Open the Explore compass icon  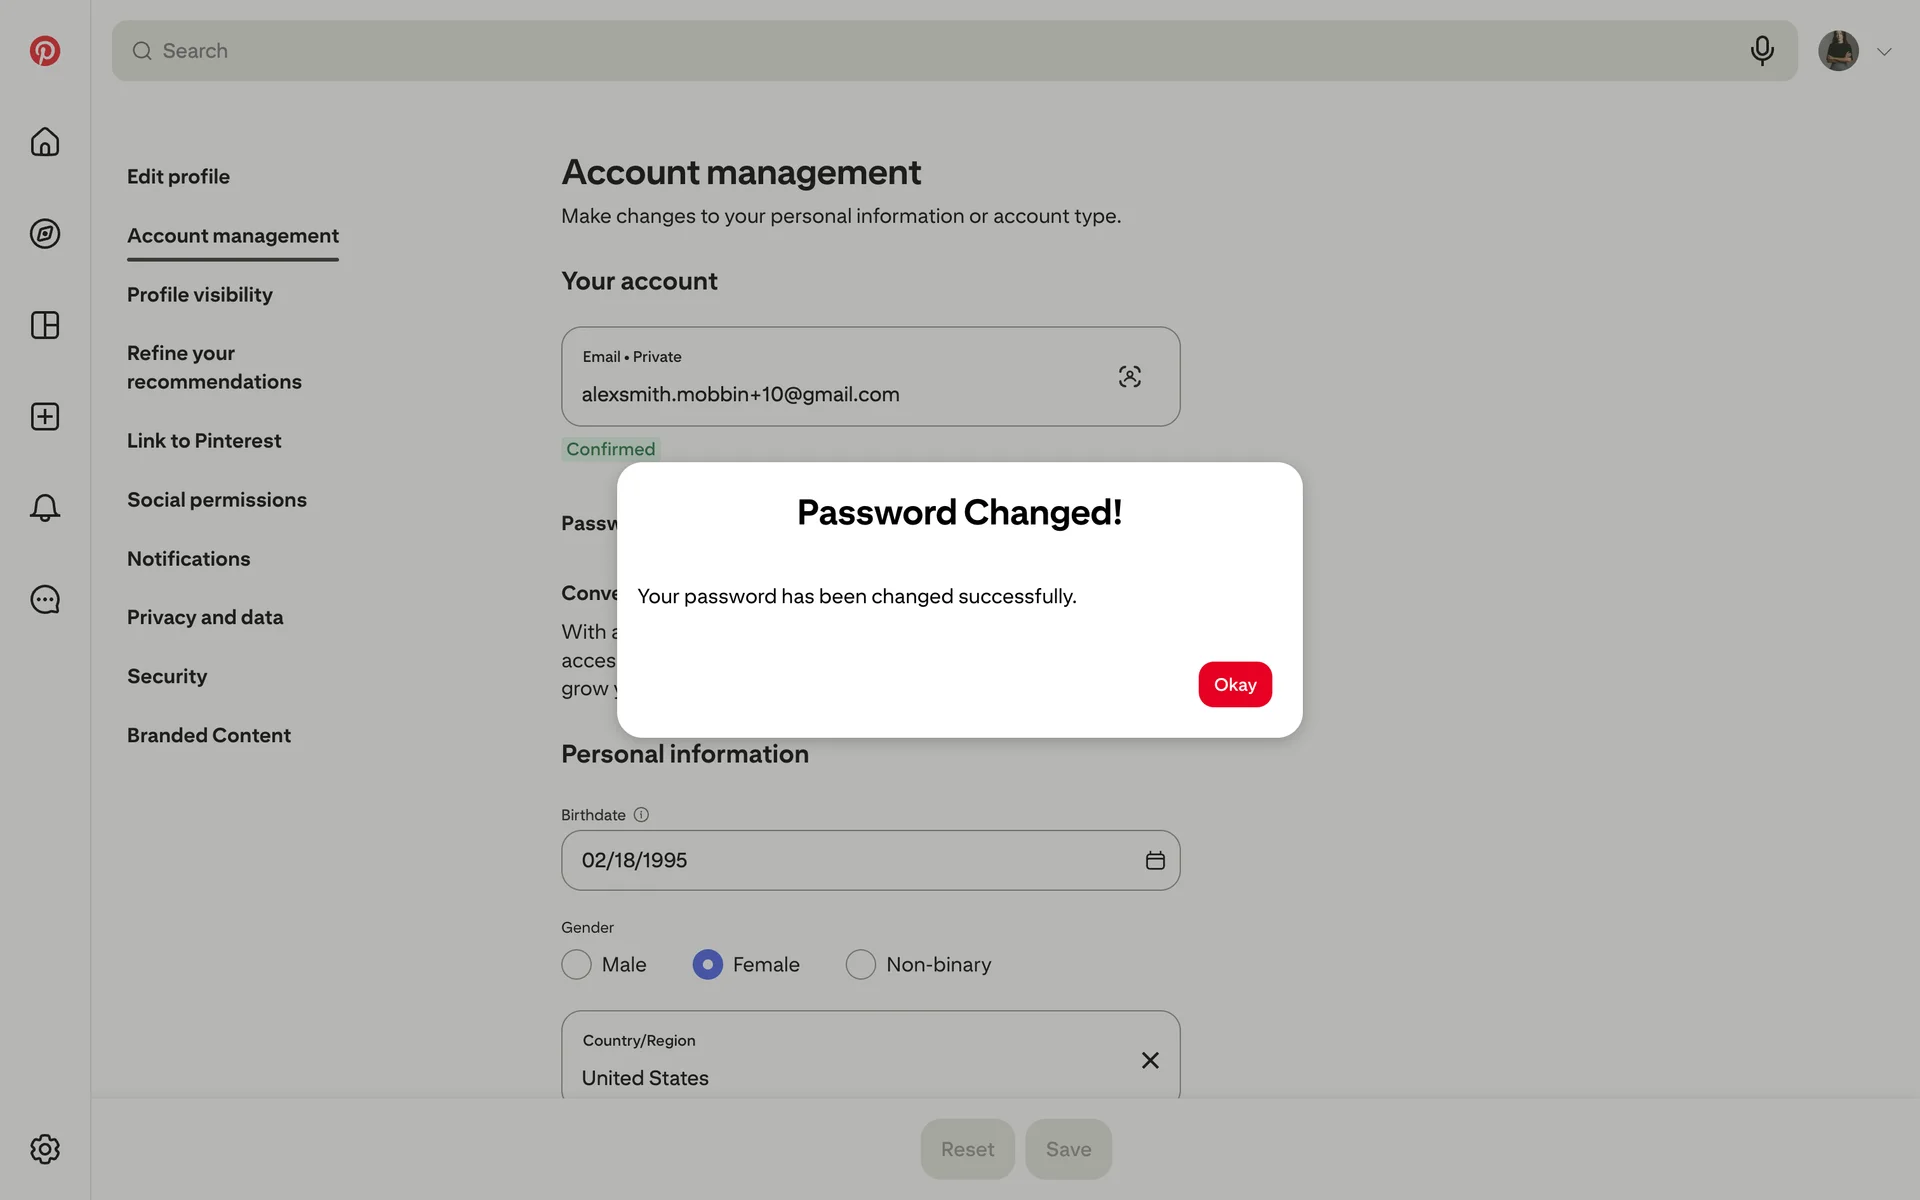click(44, 234)
